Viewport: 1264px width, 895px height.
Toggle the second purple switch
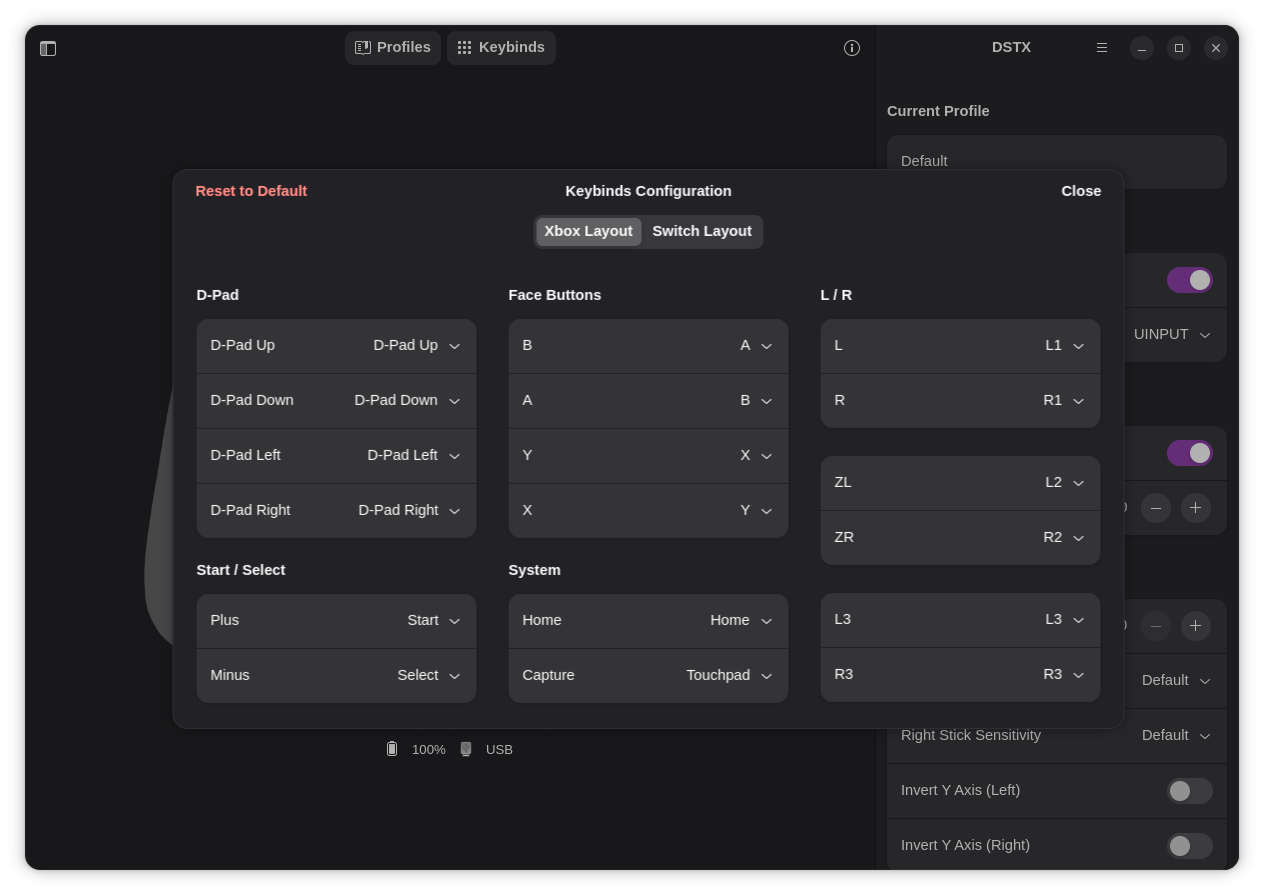(1190, 453)
